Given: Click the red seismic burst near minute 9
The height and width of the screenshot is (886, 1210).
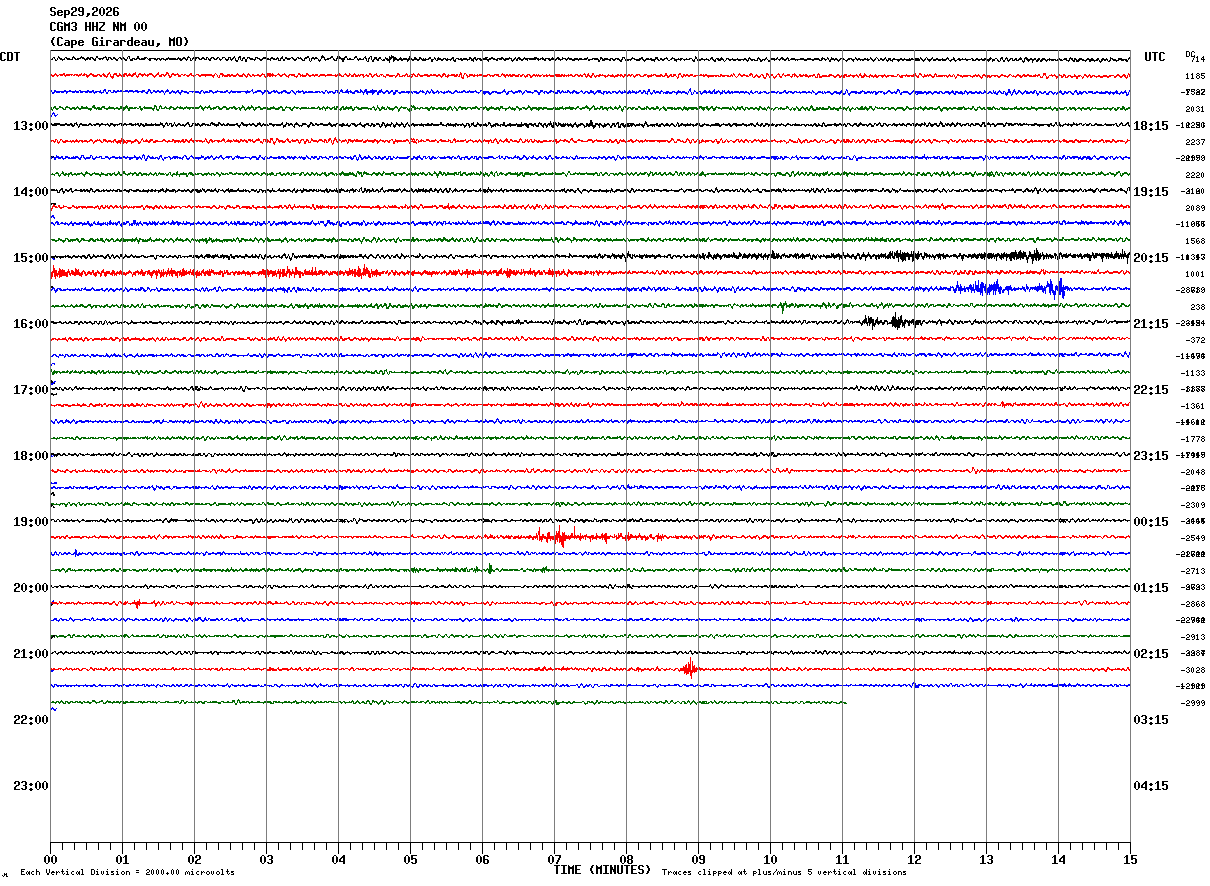Looking at the screenshot, I should [689, 668].
